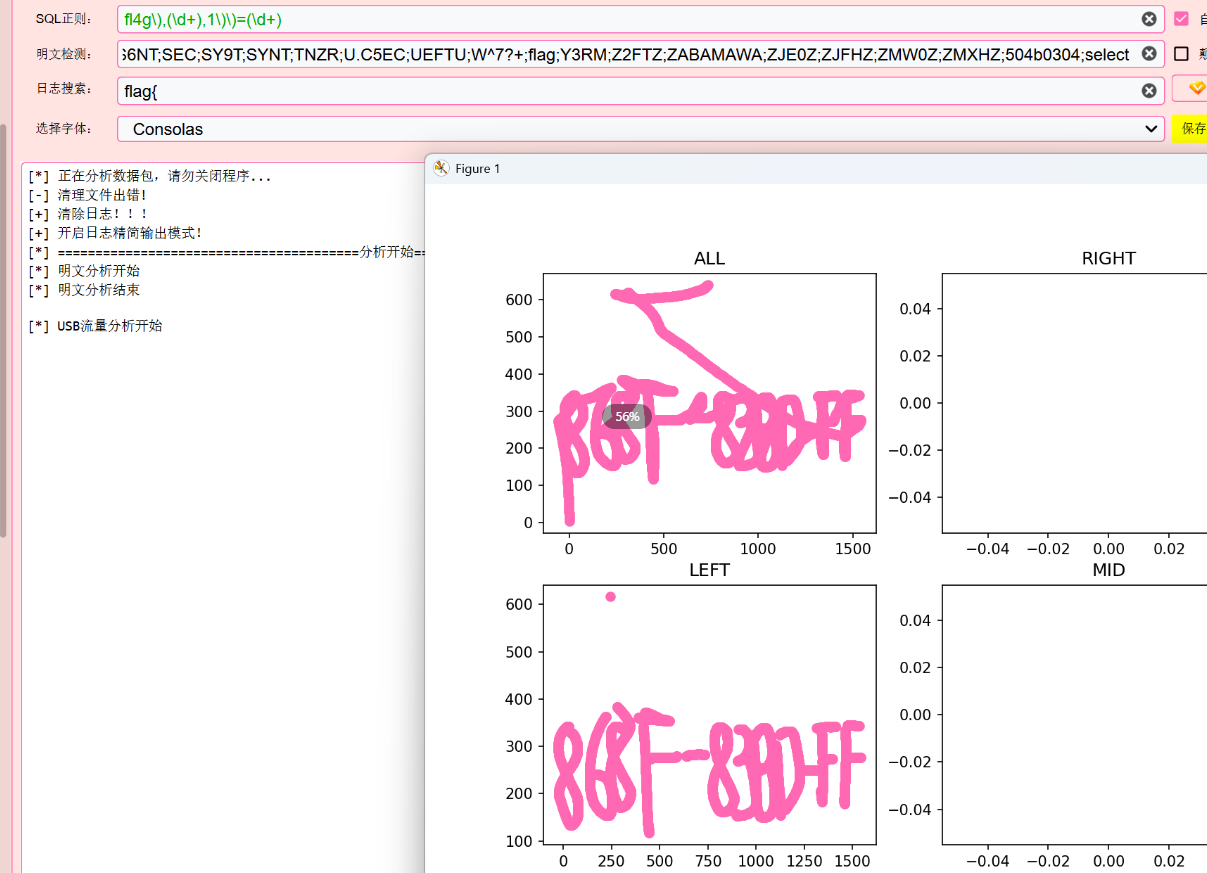Screen dimensions: 1207x873
Task: Clear the 日志搜索 field with its X icon
Action: (1149, 91)
